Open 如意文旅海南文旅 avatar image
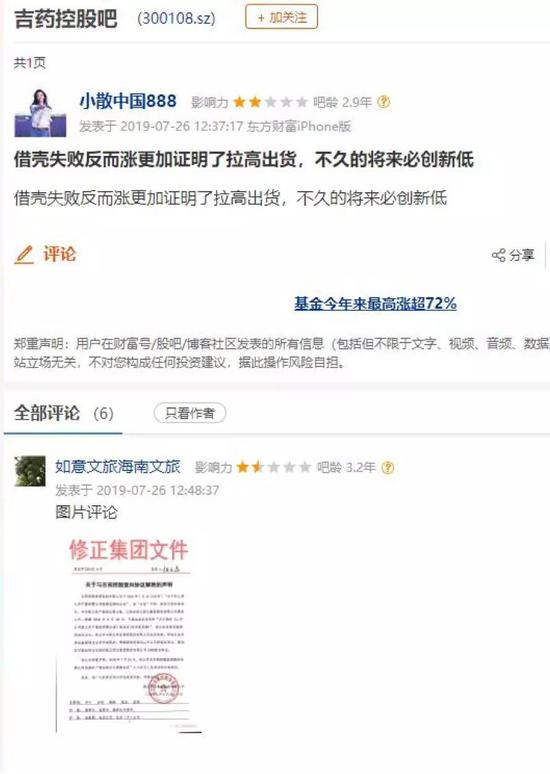Image resolution: width=550 pixels, height=774 pixels. [30, 471]
